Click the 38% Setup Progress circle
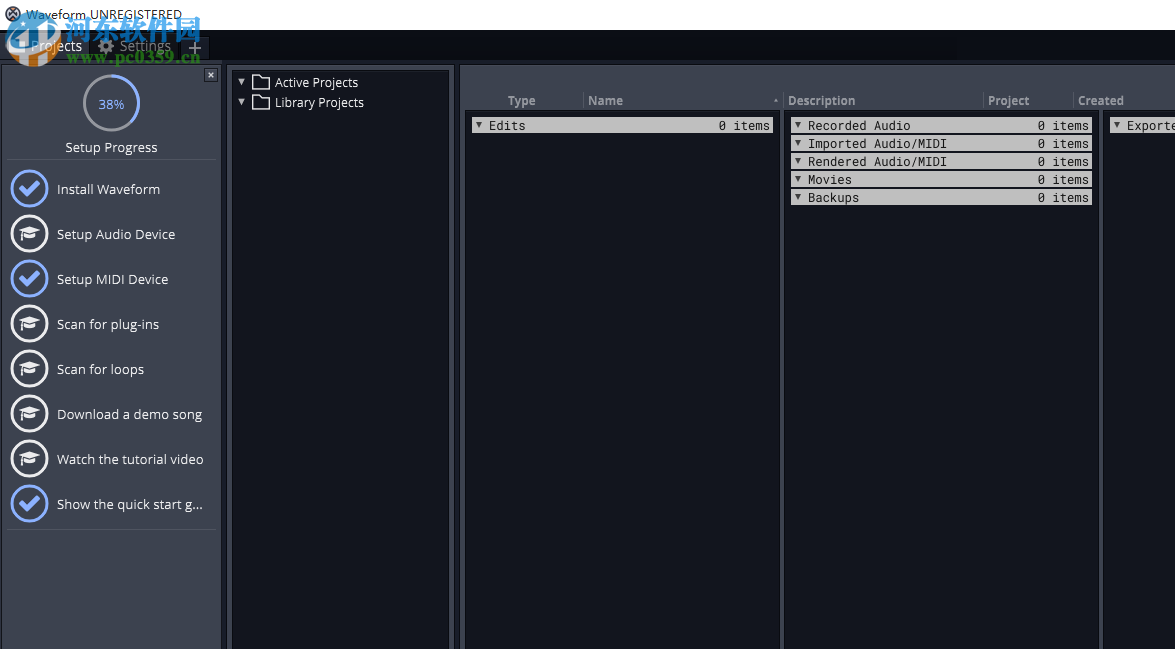1175x649 pixels. point(110,103)
